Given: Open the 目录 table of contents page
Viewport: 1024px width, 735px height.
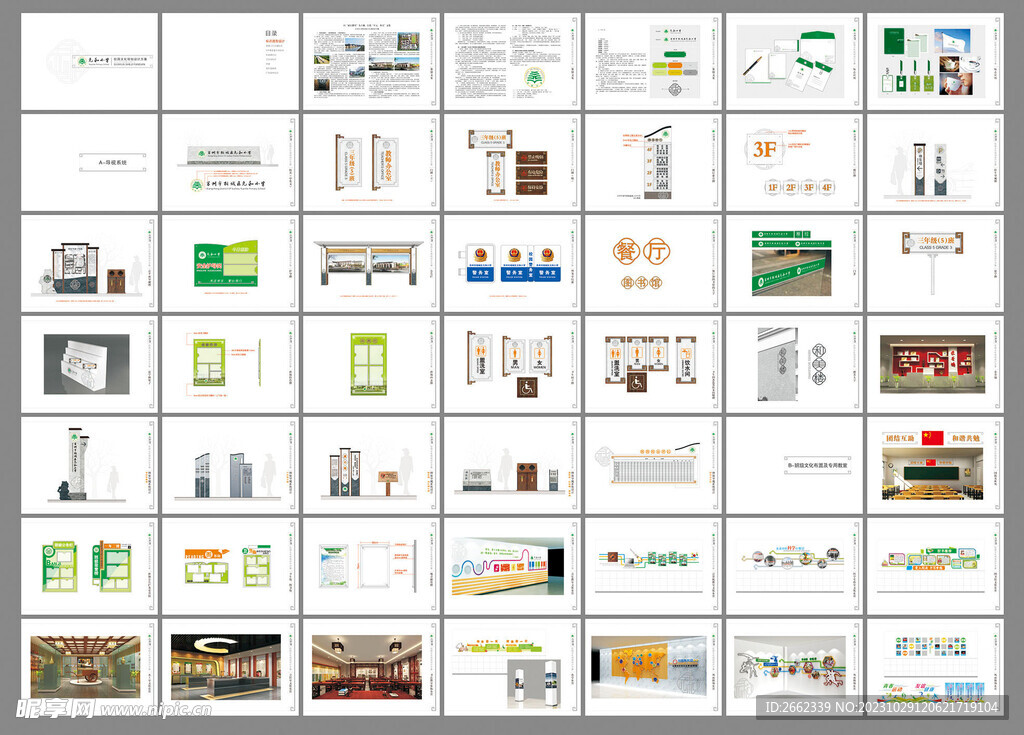Looking at the screenshot, I should [231, 61].
